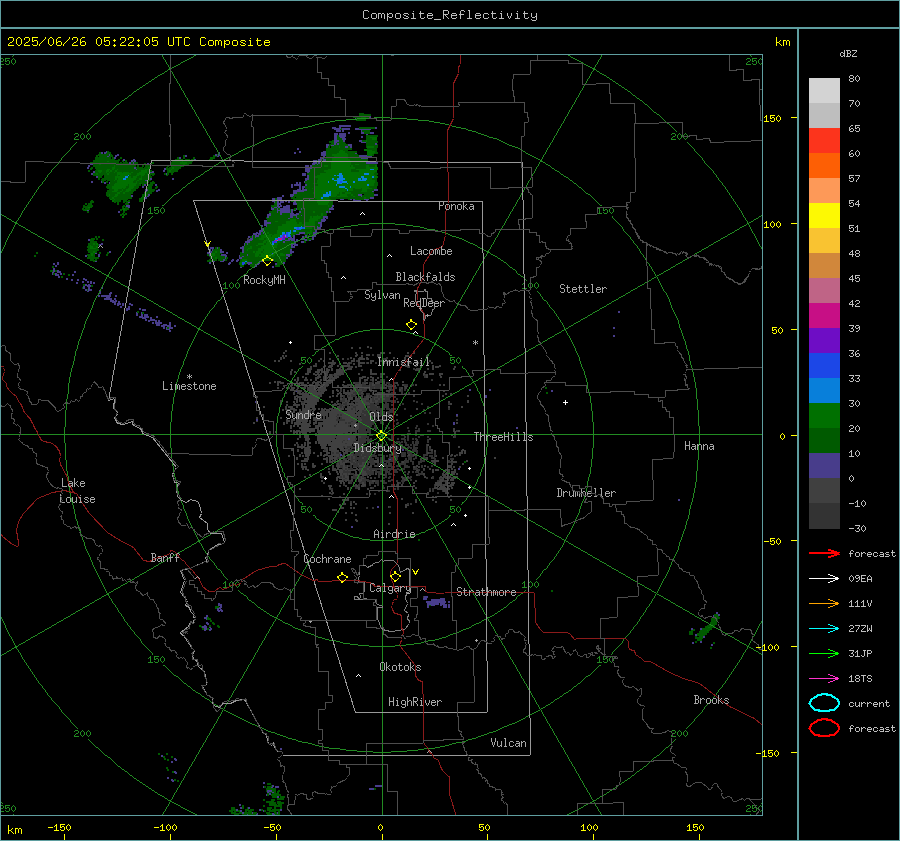Viewport: 900px width, 841px height.
Task: Click the orange 57-60 dBZ swatch
Action: coord(824,165)
